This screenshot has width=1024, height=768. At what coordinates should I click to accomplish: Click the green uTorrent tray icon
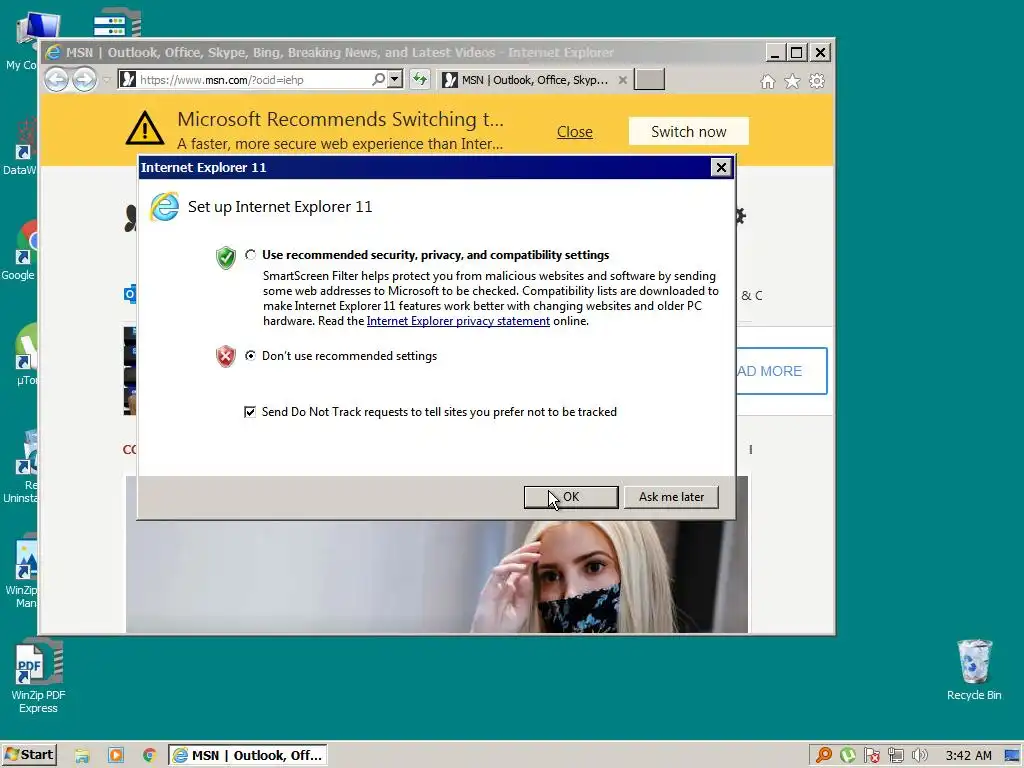point(848,756)
